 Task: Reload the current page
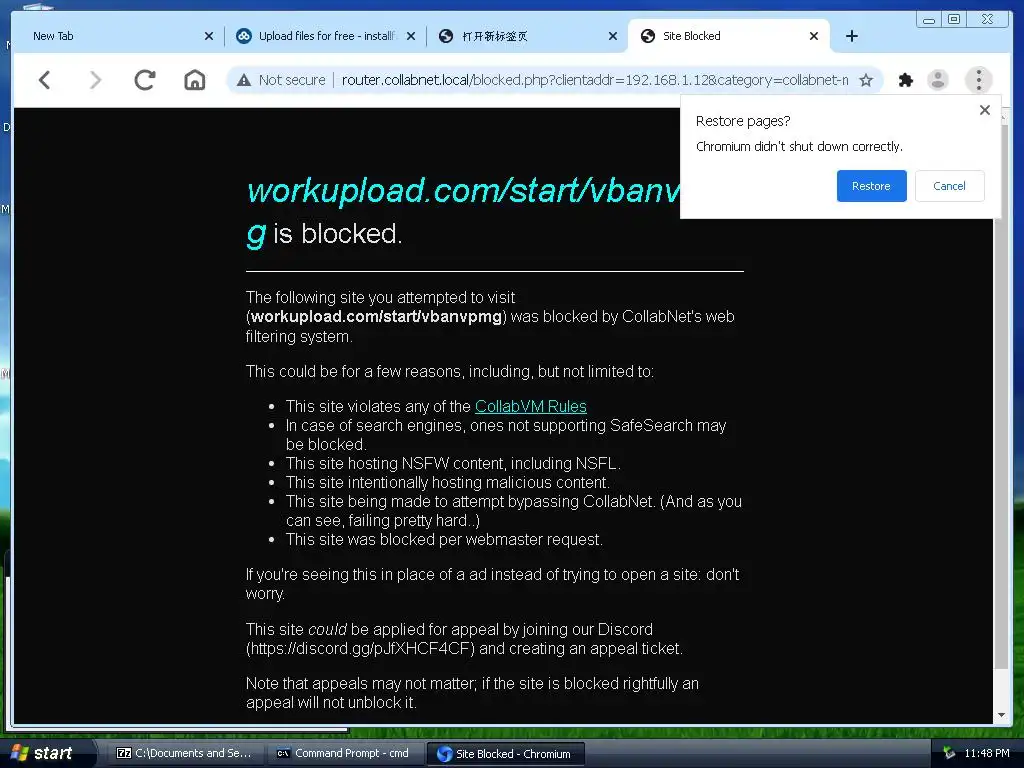144,80
